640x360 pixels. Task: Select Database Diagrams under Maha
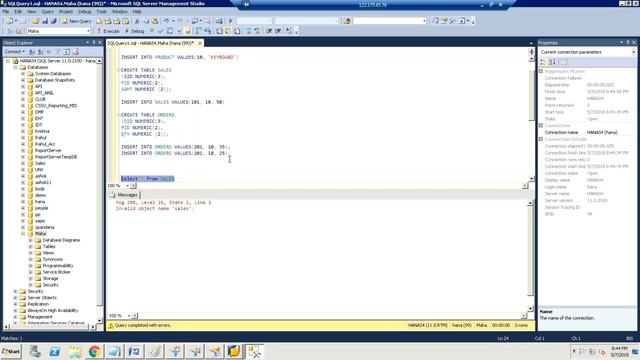point(61,240)
